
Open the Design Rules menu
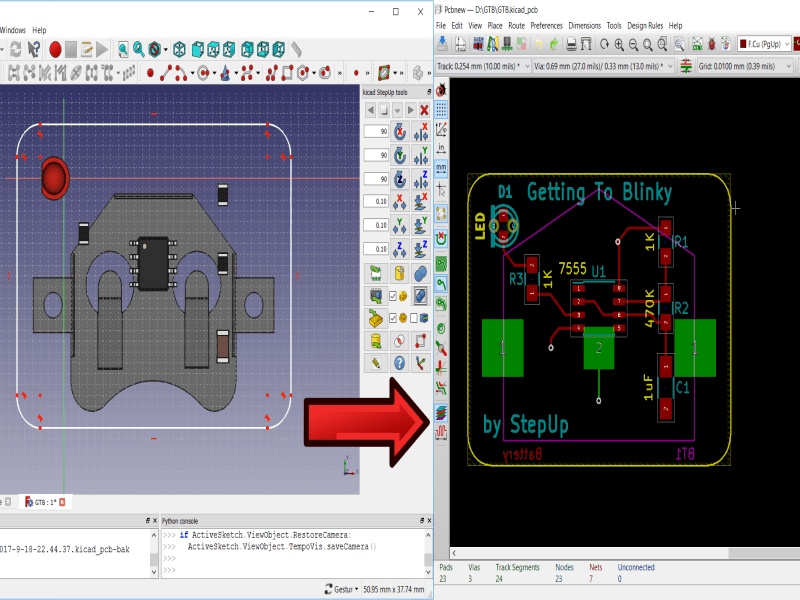[x=644, y=25]
